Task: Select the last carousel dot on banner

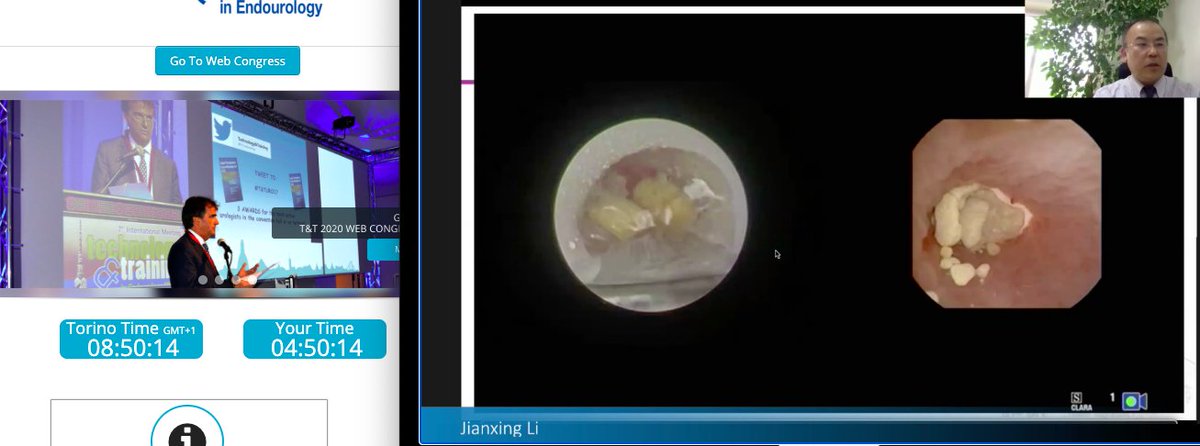Action: pos(253,280)
